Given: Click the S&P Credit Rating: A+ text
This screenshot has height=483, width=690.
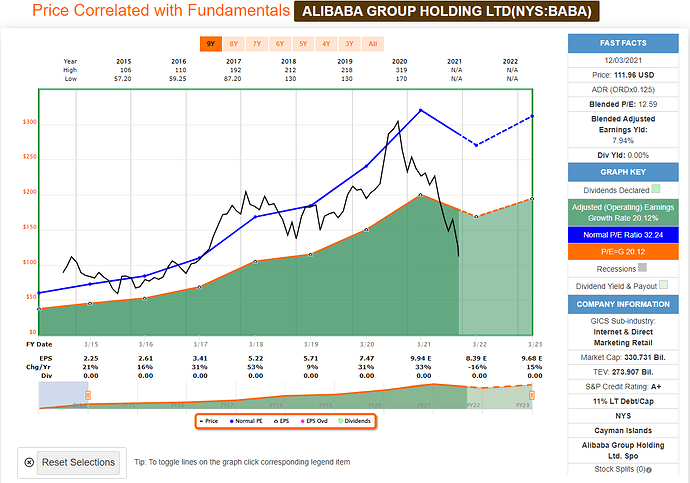Looking at the screenshot, I should point(623,387).
